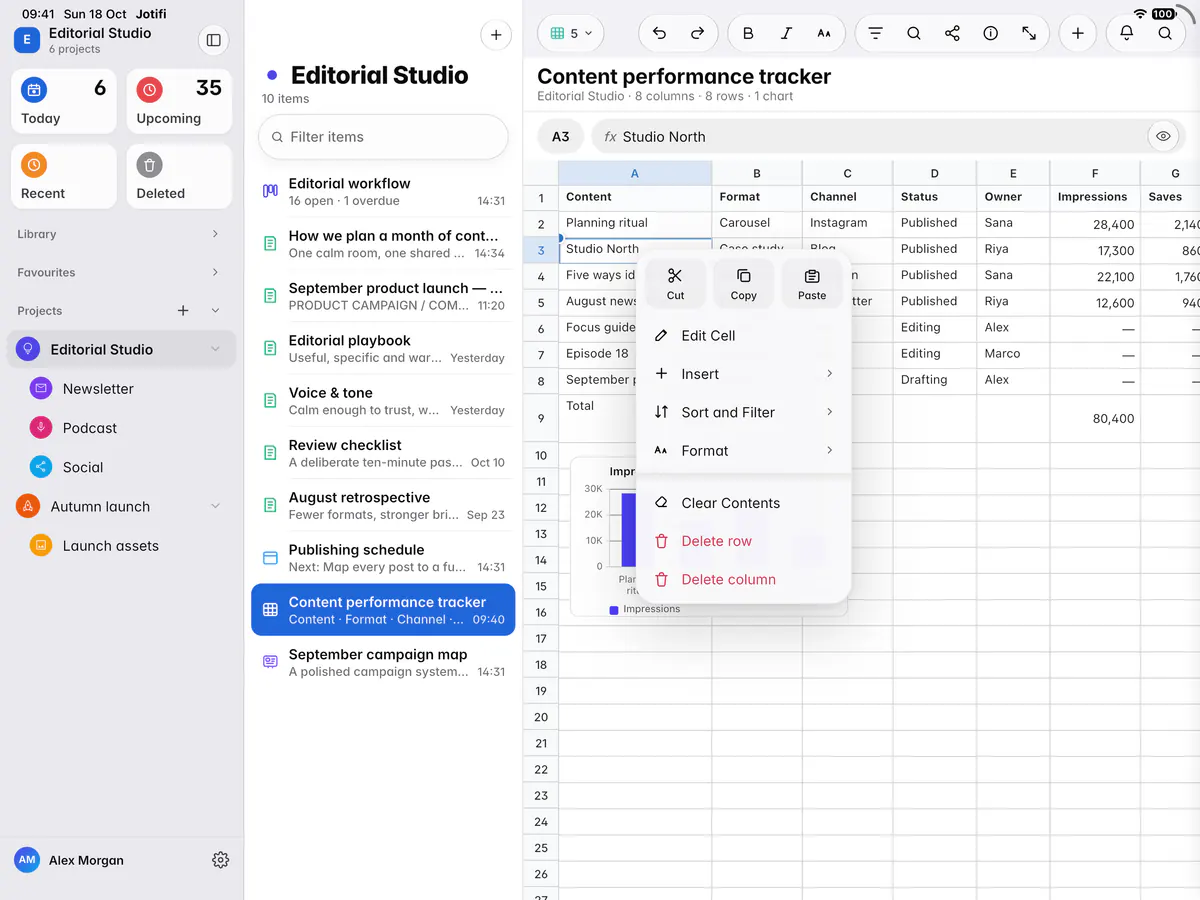
Task: Select row 9 header
Action: point(541,418)
